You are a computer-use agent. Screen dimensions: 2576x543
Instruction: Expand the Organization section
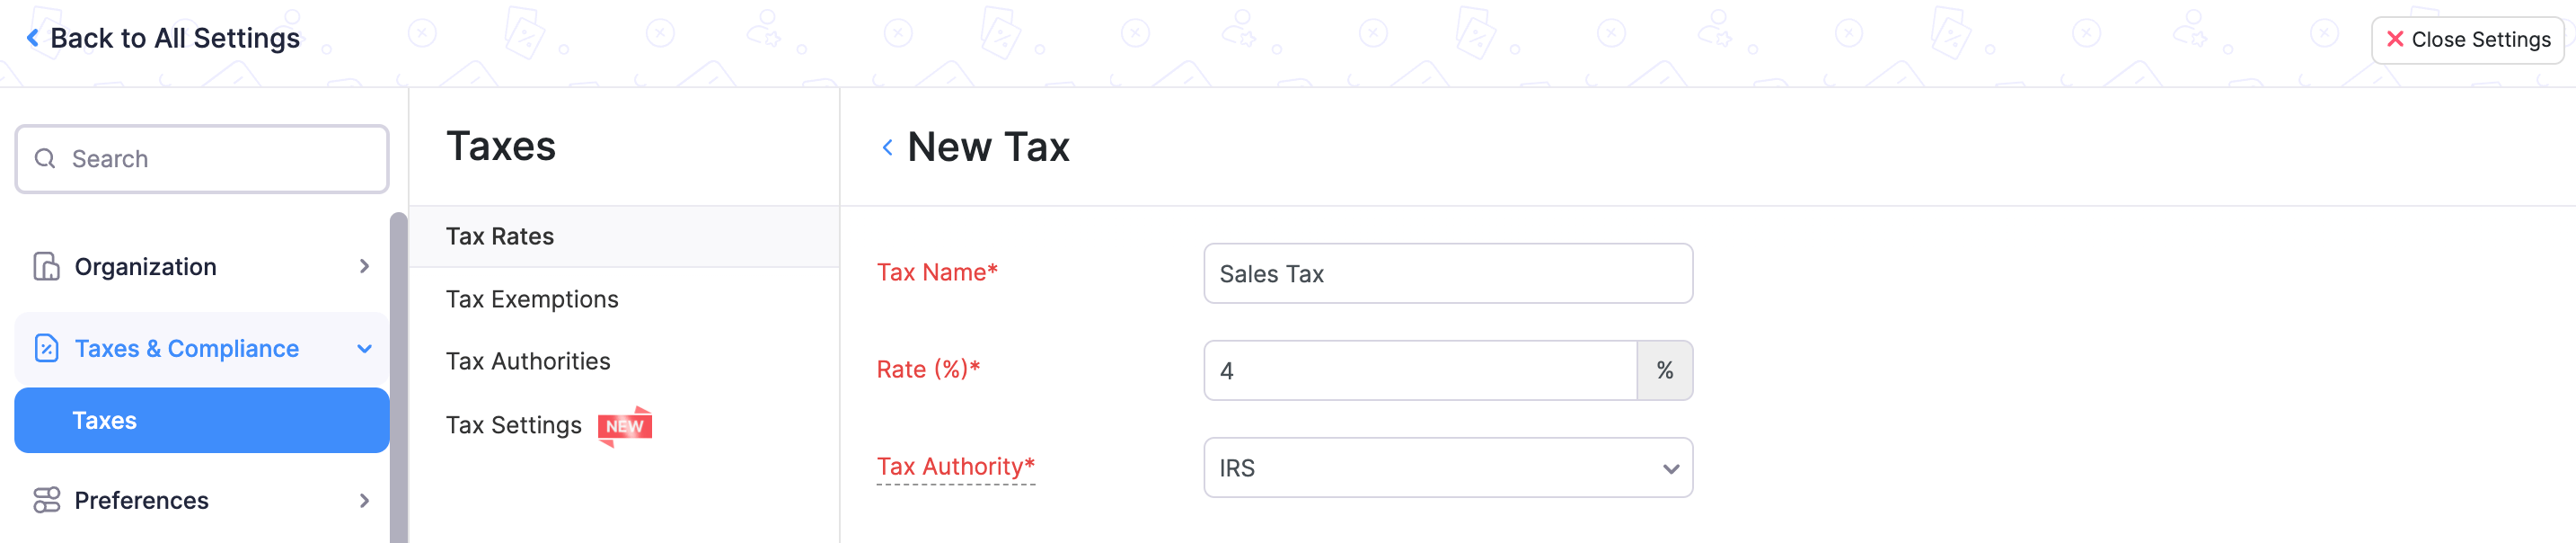tap(364, 266)
